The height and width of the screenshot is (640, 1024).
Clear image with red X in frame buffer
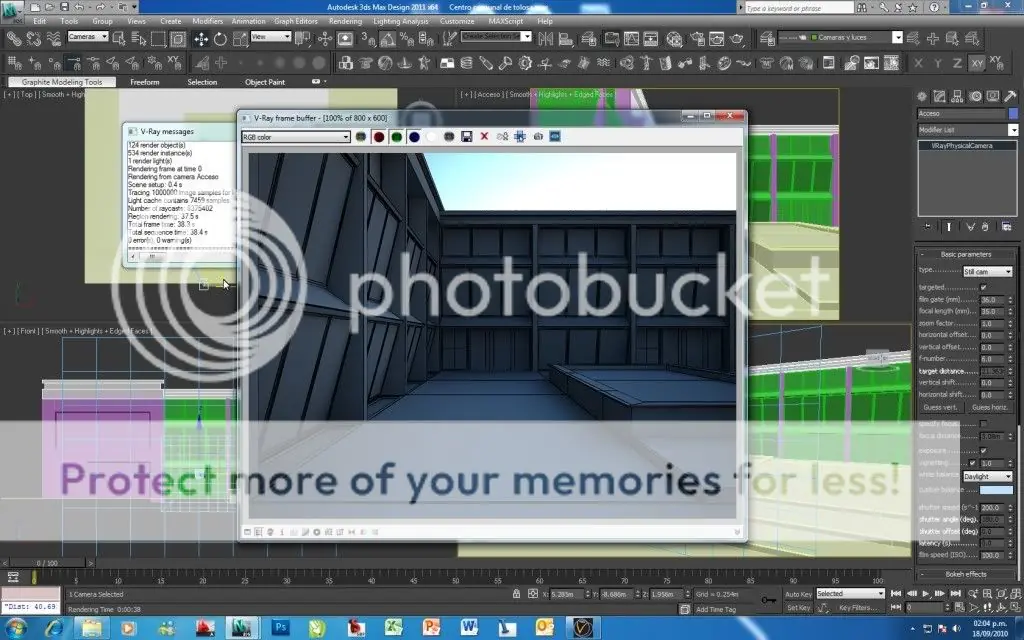(x=484, y=136)
